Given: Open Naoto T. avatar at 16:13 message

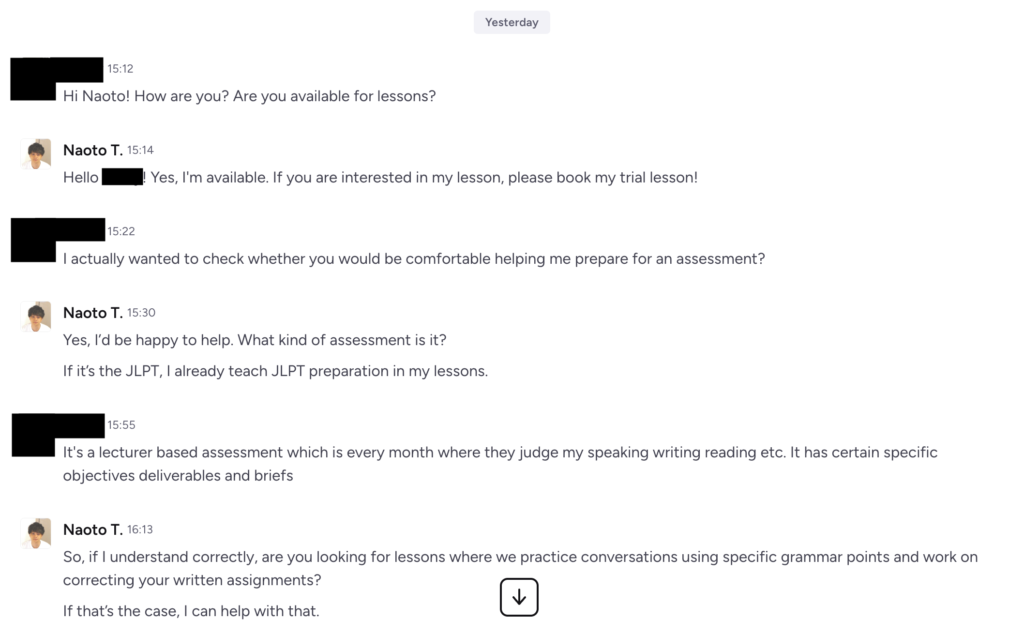Looking at the screenshot, I should click(36, 534).
